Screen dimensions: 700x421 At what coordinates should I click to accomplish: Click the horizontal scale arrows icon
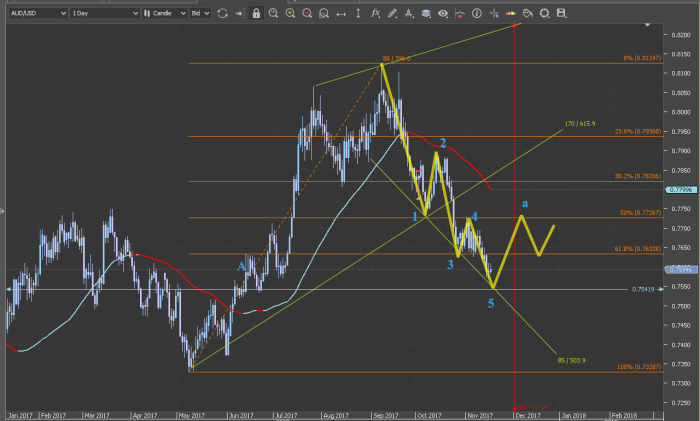[x=342, y=14]
